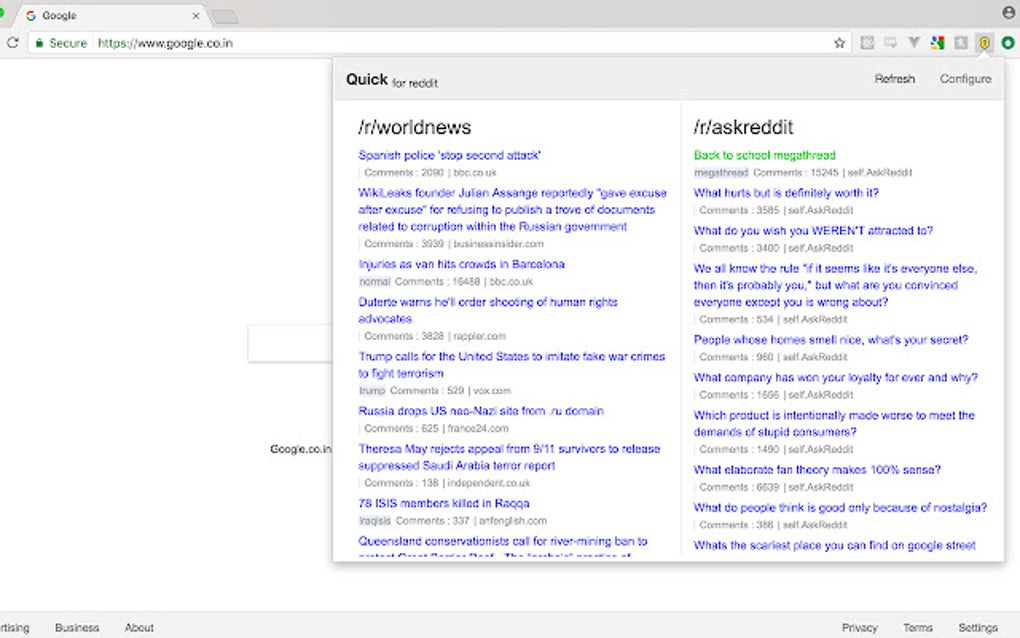The height and width of the screenshot is (638, 1020).
Task: Open the Back to school megathread post
Action: point(763,155)
